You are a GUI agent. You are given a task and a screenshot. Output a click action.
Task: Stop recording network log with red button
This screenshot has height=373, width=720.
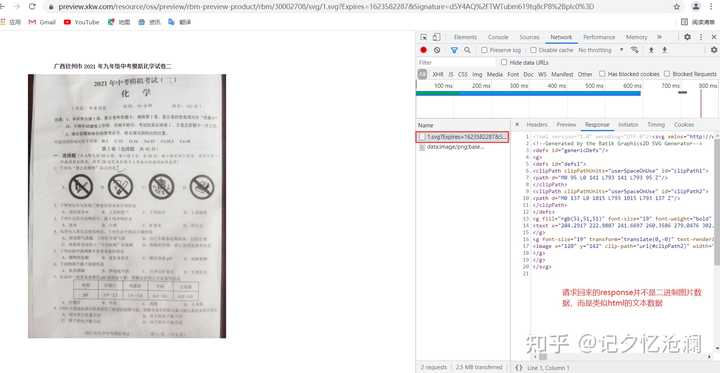pyautogui.click(x=423, y=50)
